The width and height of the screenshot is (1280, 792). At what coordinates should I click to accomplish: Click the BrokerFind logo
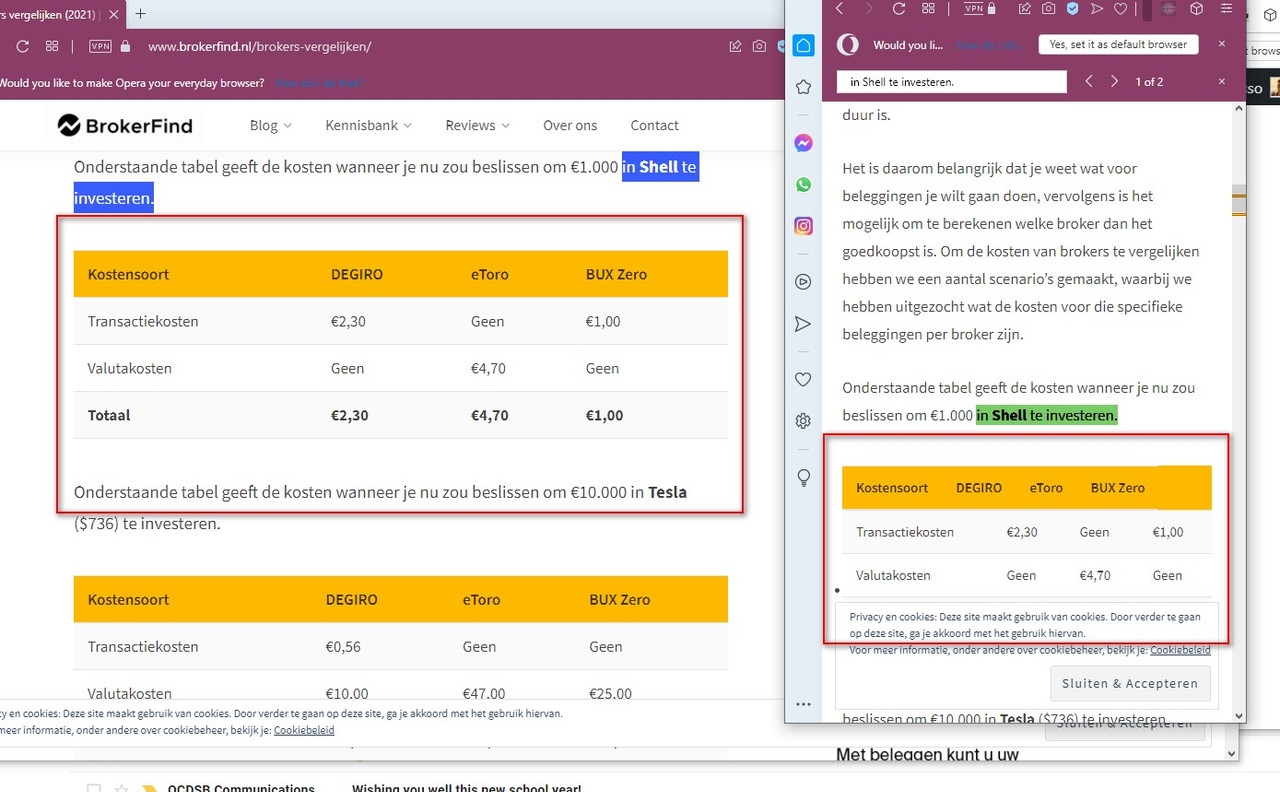(125, 125)
